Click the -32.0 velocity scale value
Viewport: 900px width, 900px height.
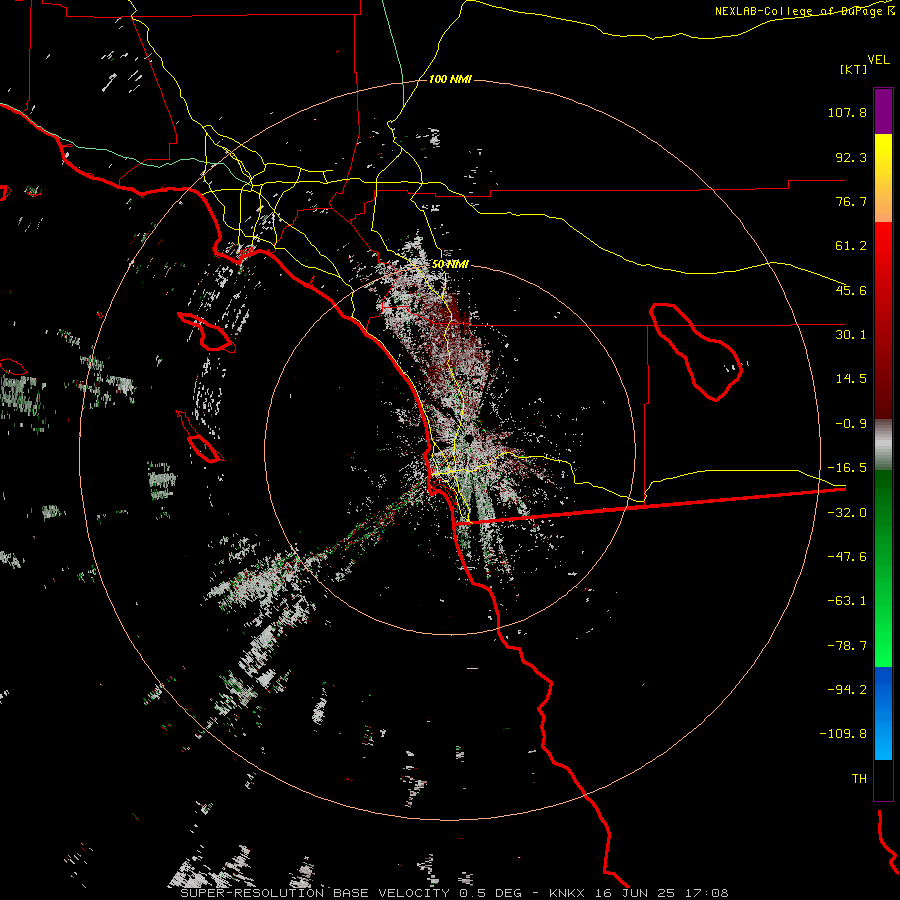[x=847, y=513]
